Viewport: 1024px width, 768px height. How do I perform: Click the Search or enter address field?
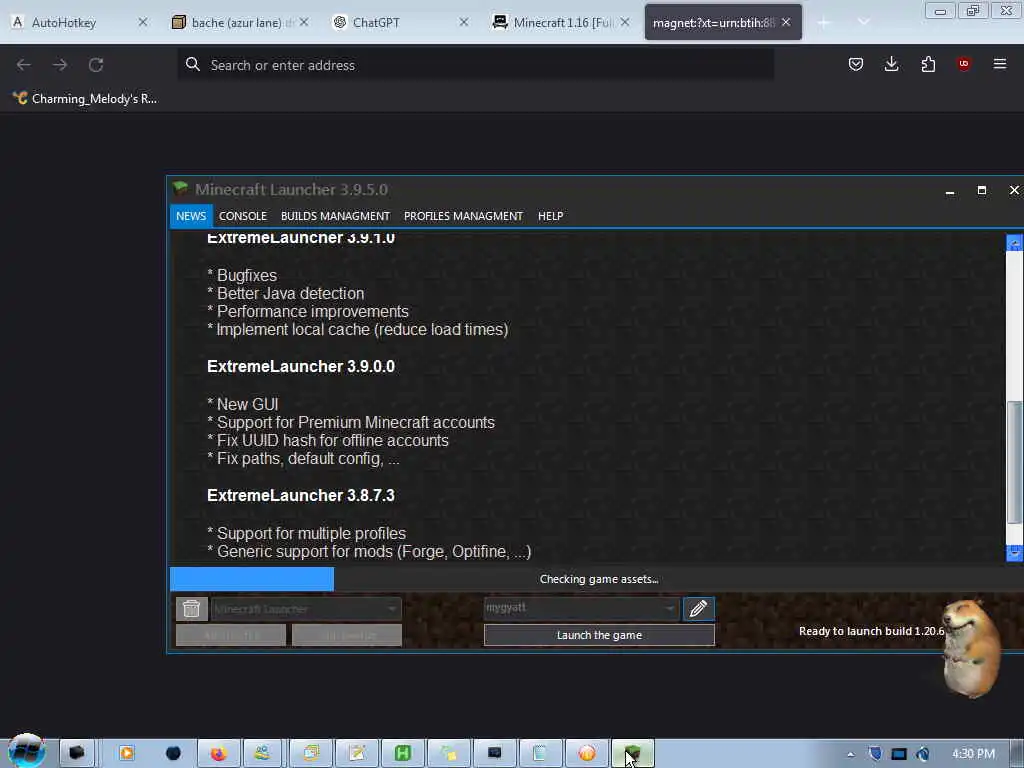pos(475,65)
